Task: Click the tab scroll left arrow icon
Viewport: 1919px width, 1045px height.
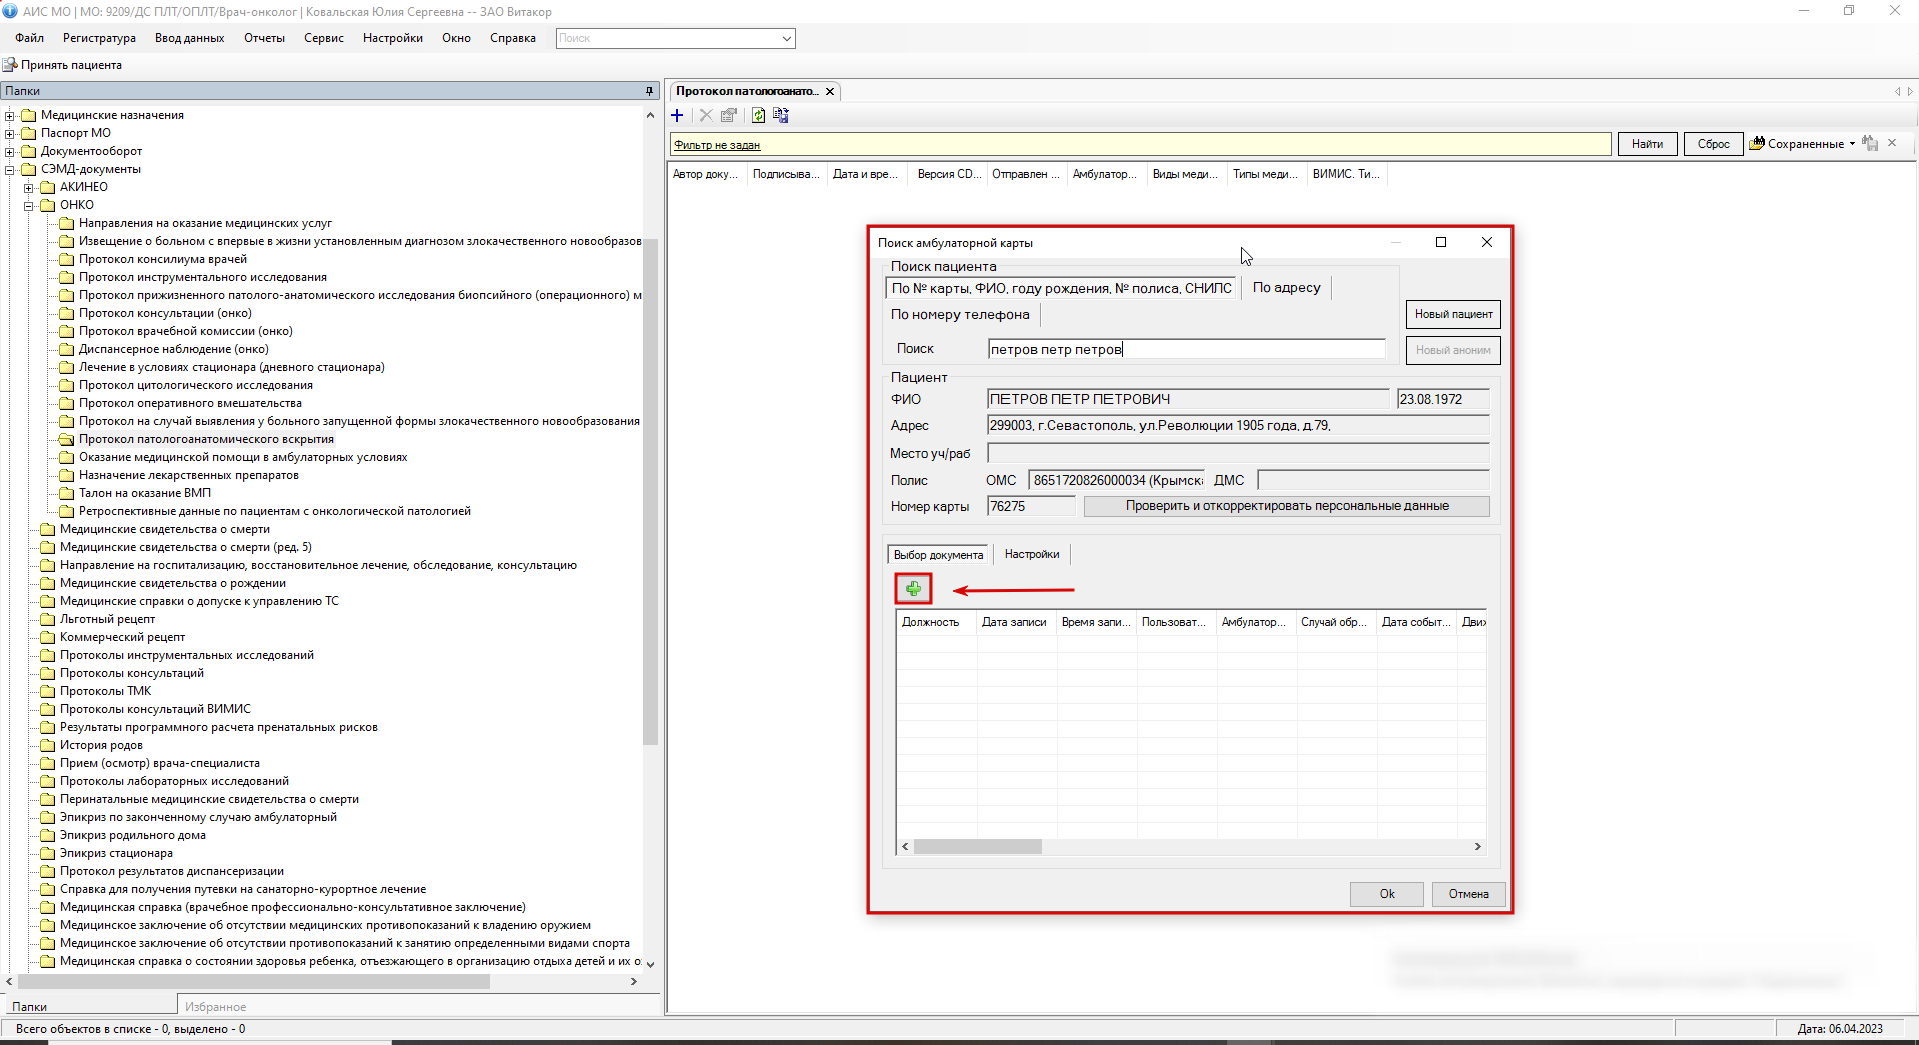Action: (1897, 92)
